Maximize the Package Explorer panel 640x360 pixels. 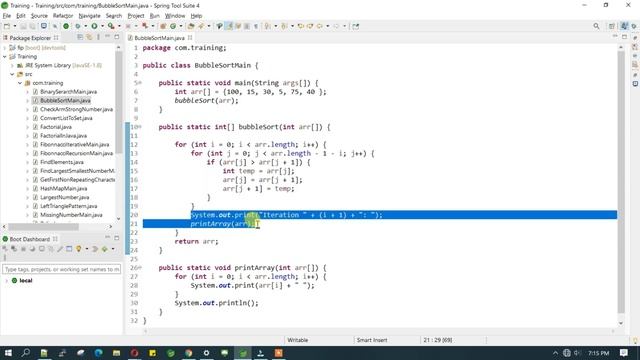pyautogui.click(x=117, y=37)
